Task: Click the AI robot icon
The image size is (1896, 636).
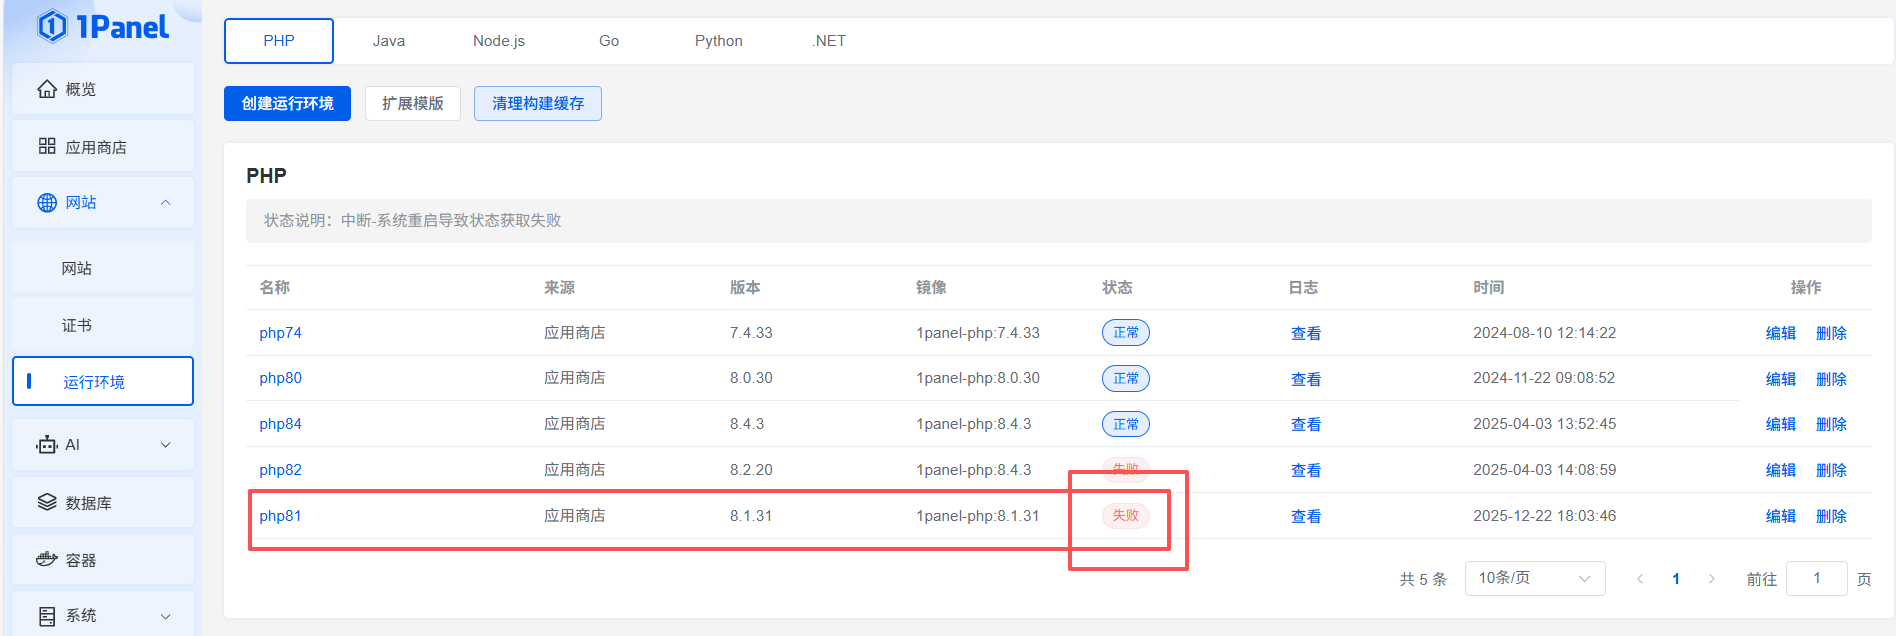Action: (x=47, y=445)
